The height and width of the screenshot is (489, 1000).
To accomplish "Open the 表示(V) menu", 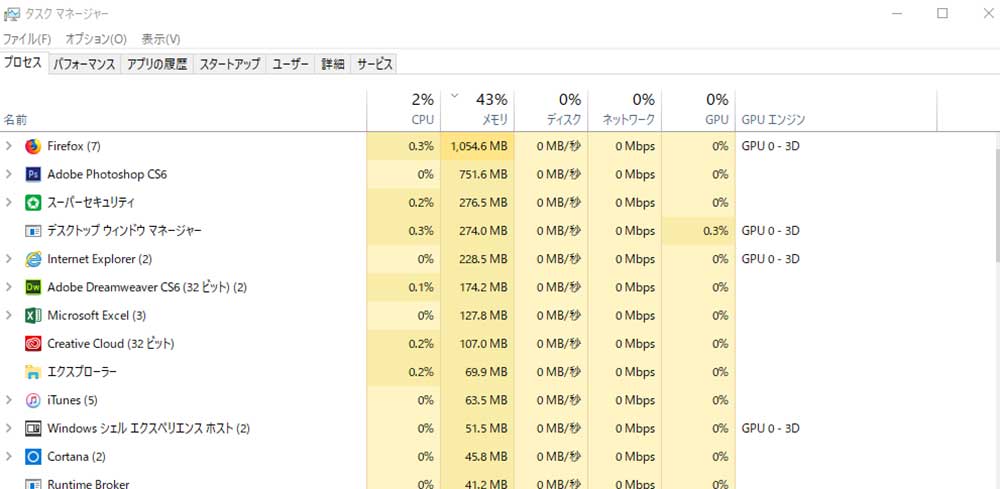I will [x=161, y=39].
